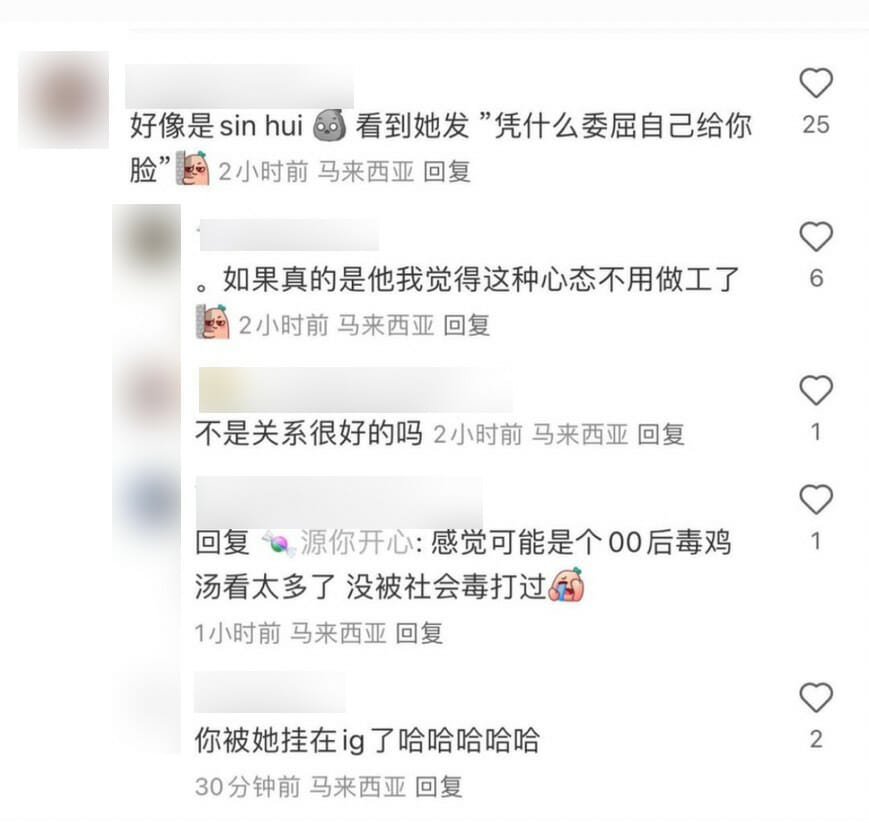The height and width of the screenshot is (823, 869).
Task: Click 回复 under the 30分钟前 comment
Action: 438,786
